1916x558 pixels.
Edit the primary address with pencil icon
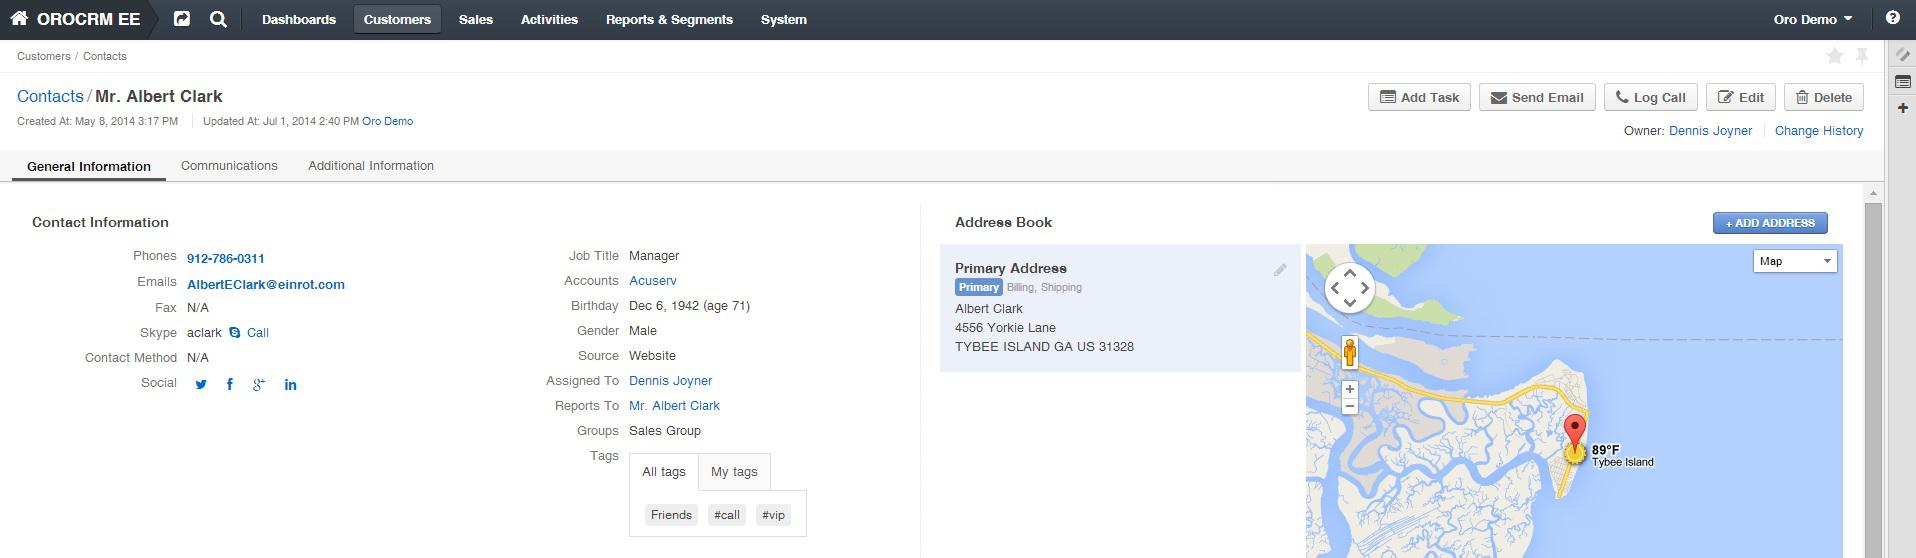pos(1279,270)
